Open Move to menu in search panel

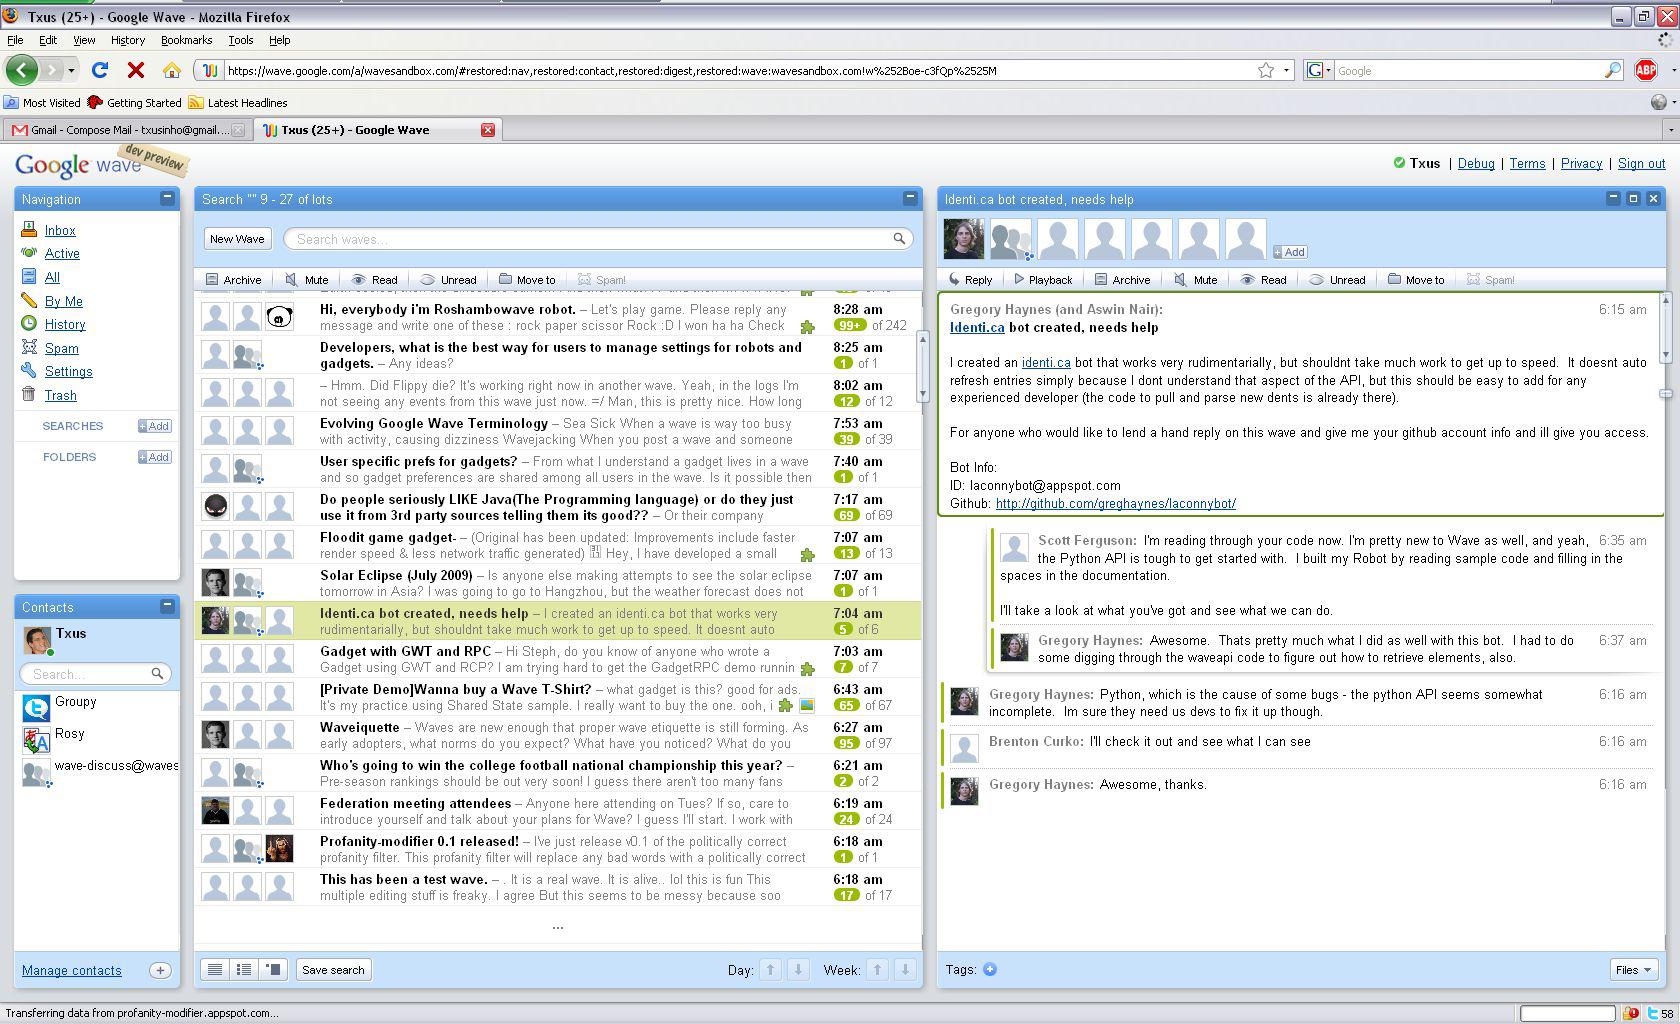pyautogui.click(x=527, y=280)
